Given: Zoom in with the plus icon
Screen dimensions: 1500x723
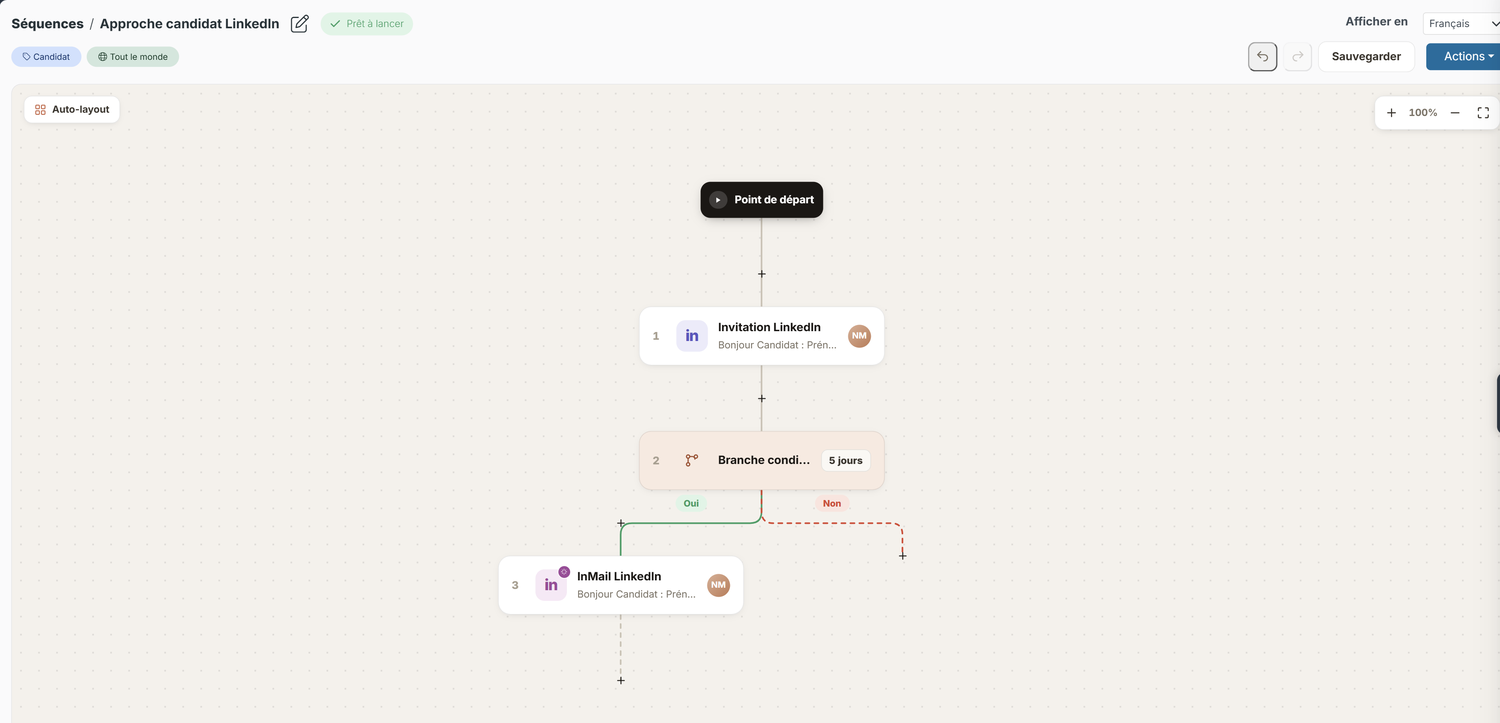Looking at the screenshot, I should [1391, 113].
